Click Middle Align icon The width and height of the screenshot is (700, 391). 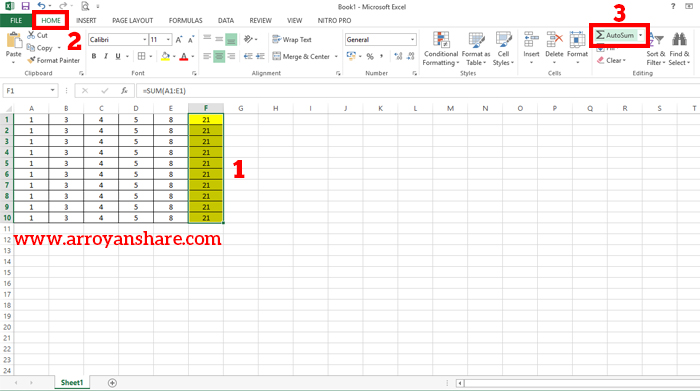tap(219, 39)
